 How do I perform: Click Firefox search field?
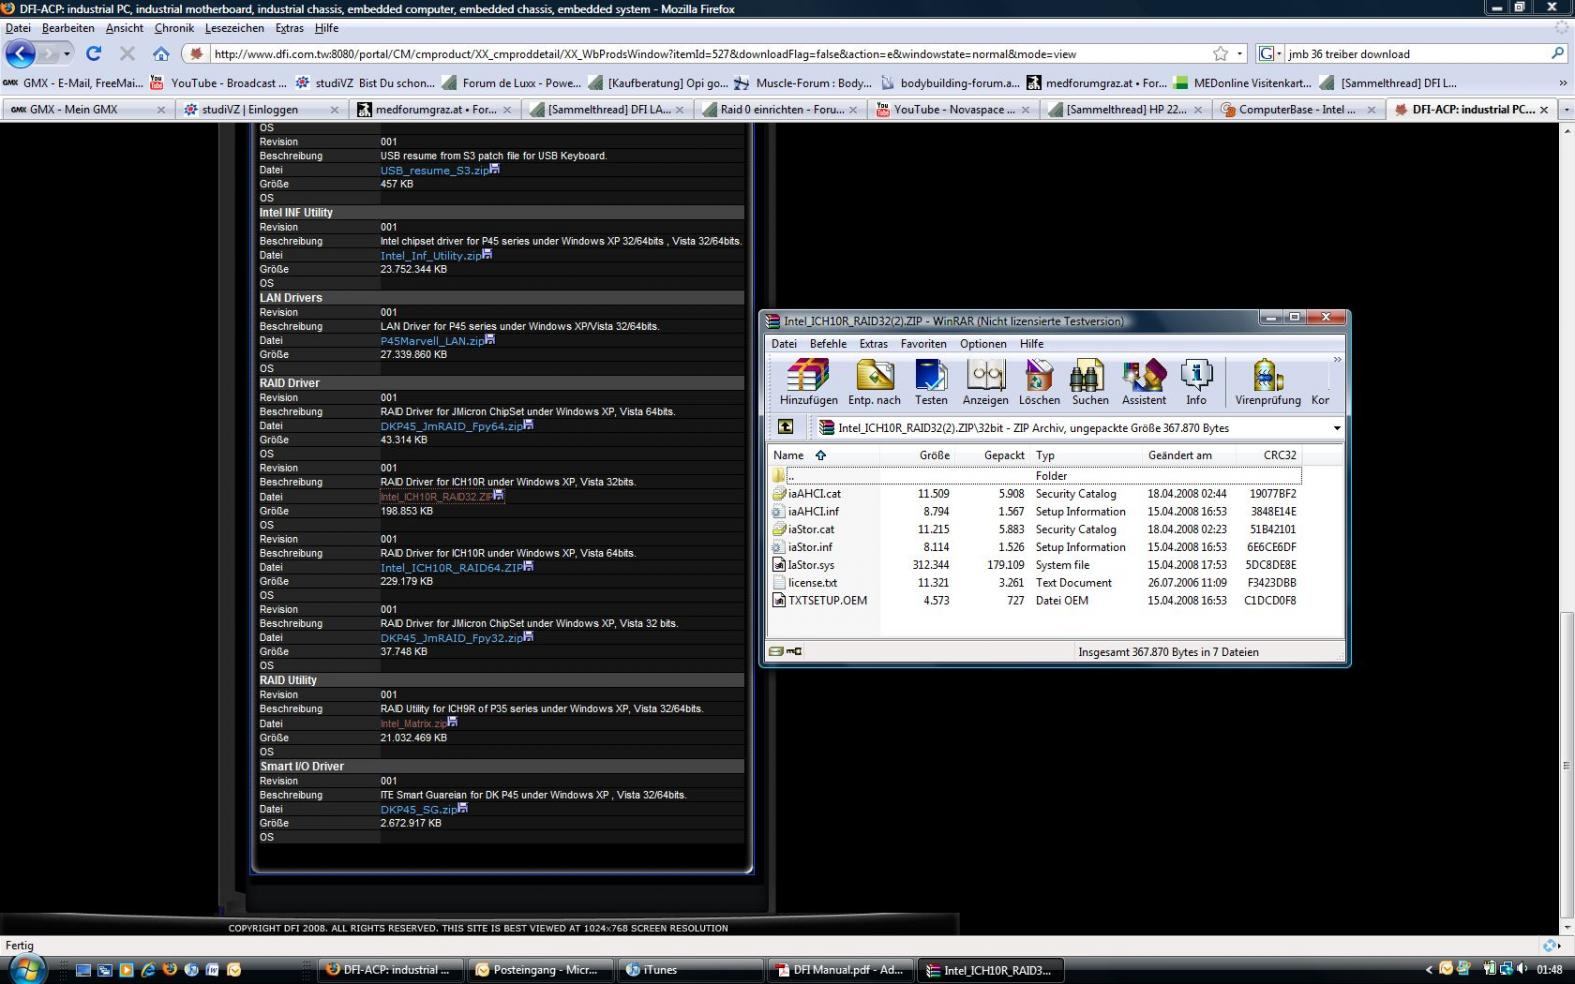coord(1415,54)
